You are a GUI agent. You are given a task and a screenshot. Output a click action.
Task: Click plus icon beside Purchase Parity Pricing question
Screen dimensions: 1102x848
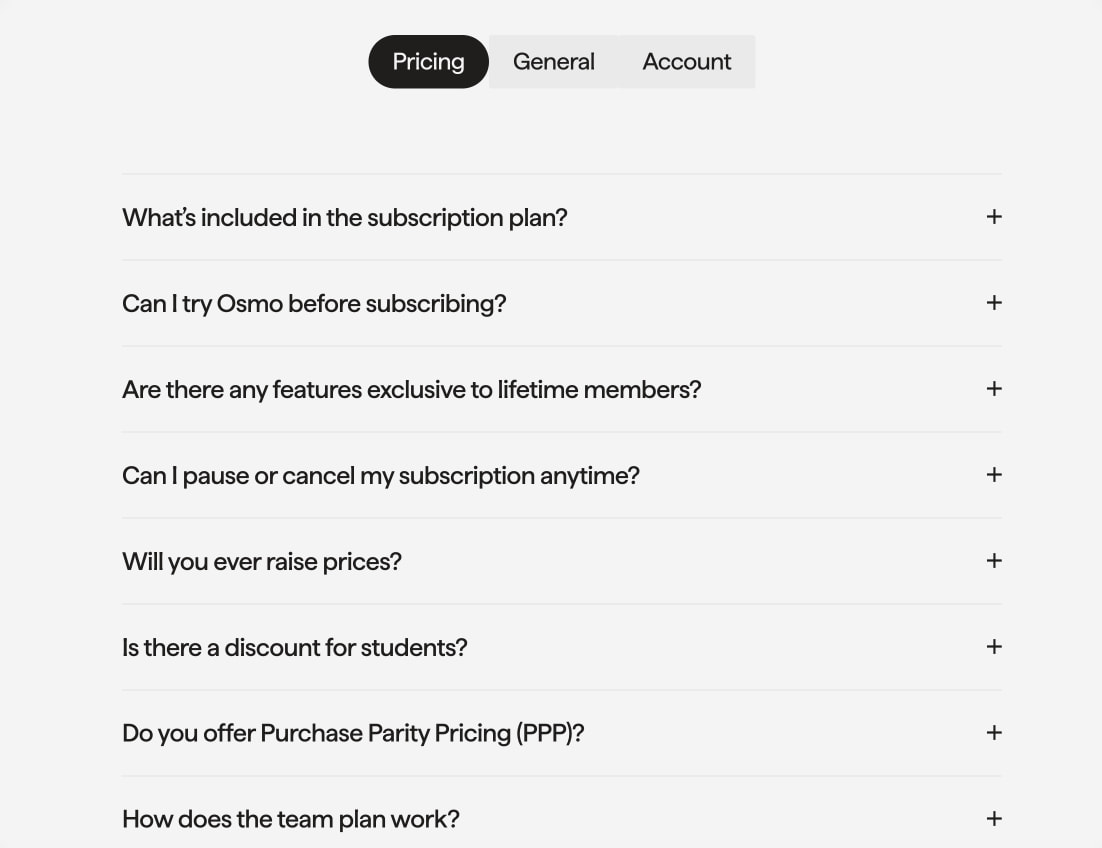[994, 733]
